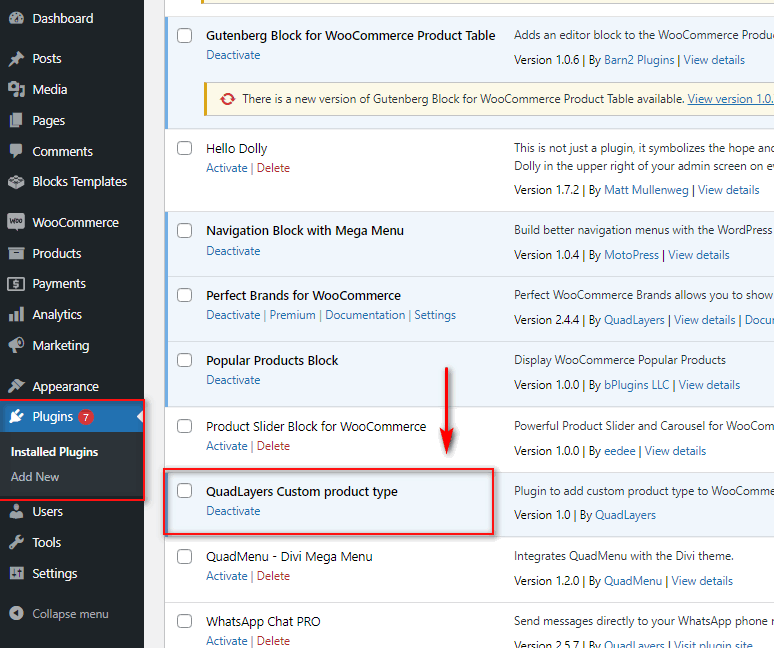This screenshot has width=774, height=648.
Task: Click the Analytics bar chart icon
Action: click(x=16, y=314)
